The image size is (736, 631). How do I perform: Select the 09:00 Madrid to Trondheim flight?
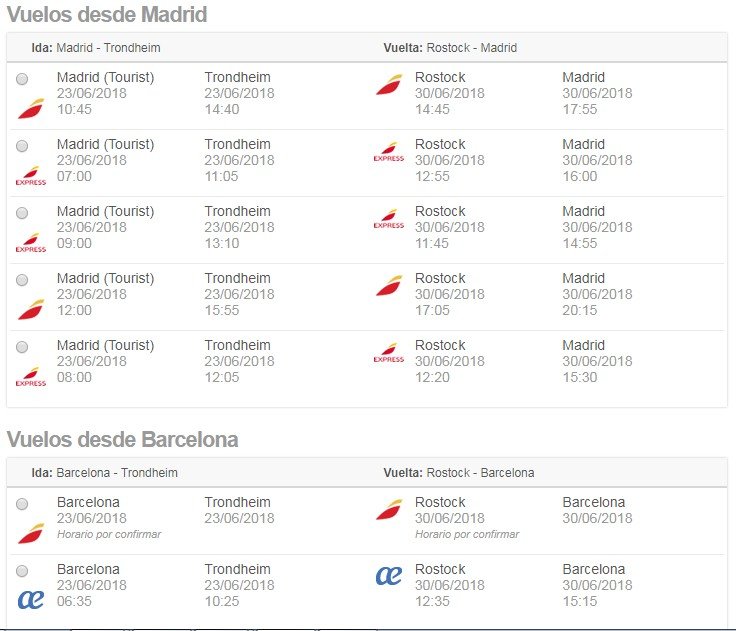pos(22,213)
